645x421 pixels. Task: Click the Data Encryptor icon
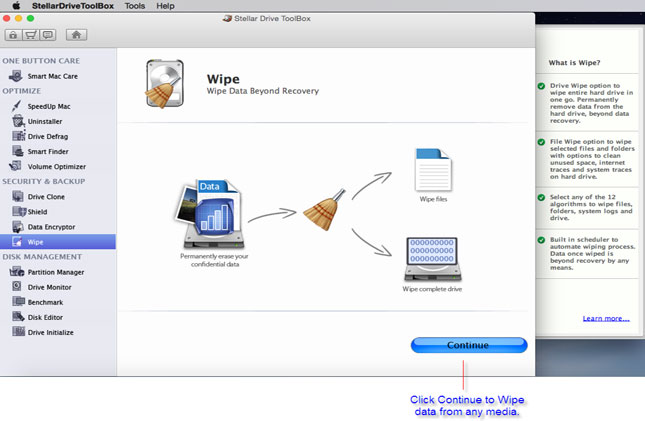click(x=18, y=227)
